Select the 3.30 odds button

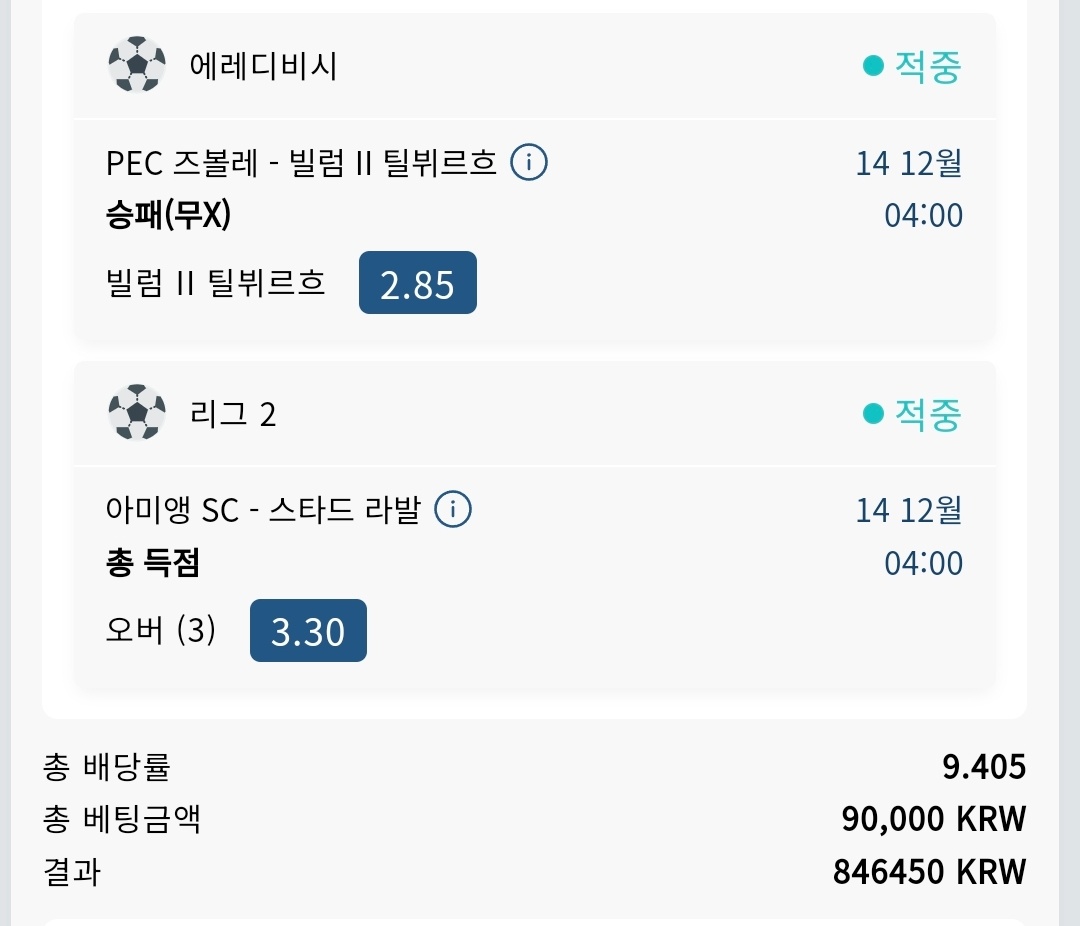(308, 632)
